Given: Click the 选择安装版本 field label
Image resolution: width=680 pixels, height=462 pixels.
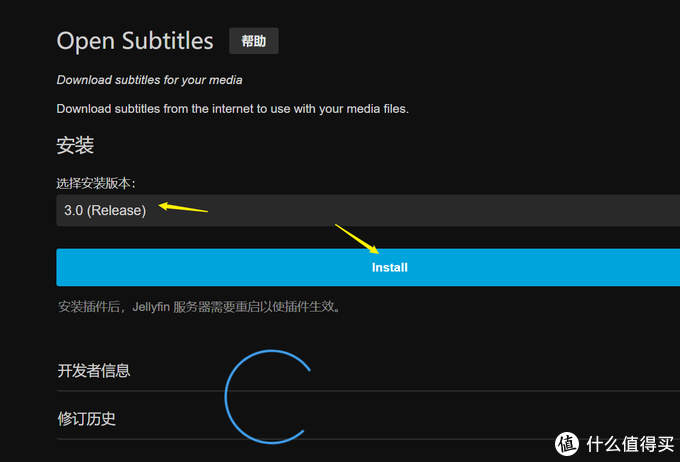Looking at the screenshot, I should [x=96, y=183].
